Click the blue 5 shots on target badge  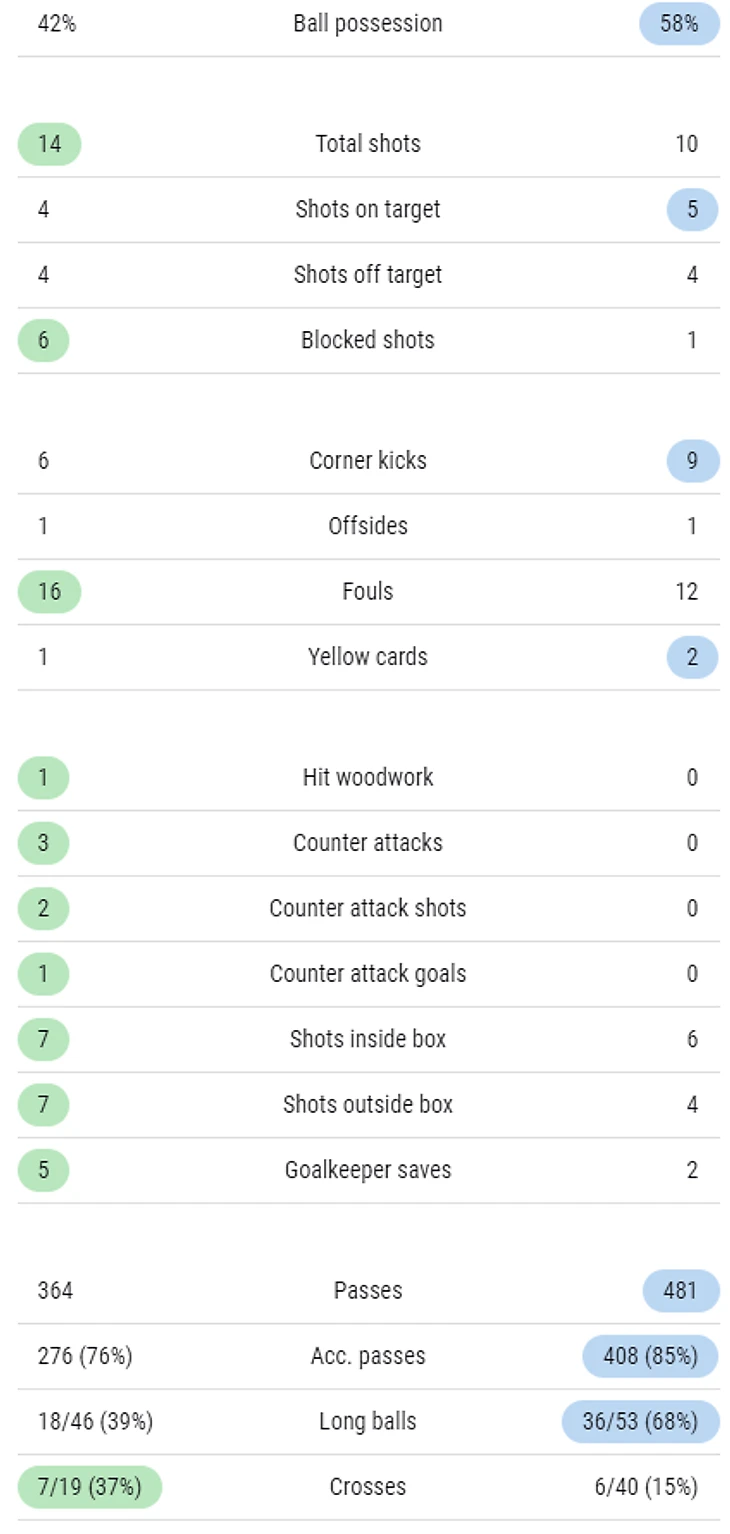[692, 210]
